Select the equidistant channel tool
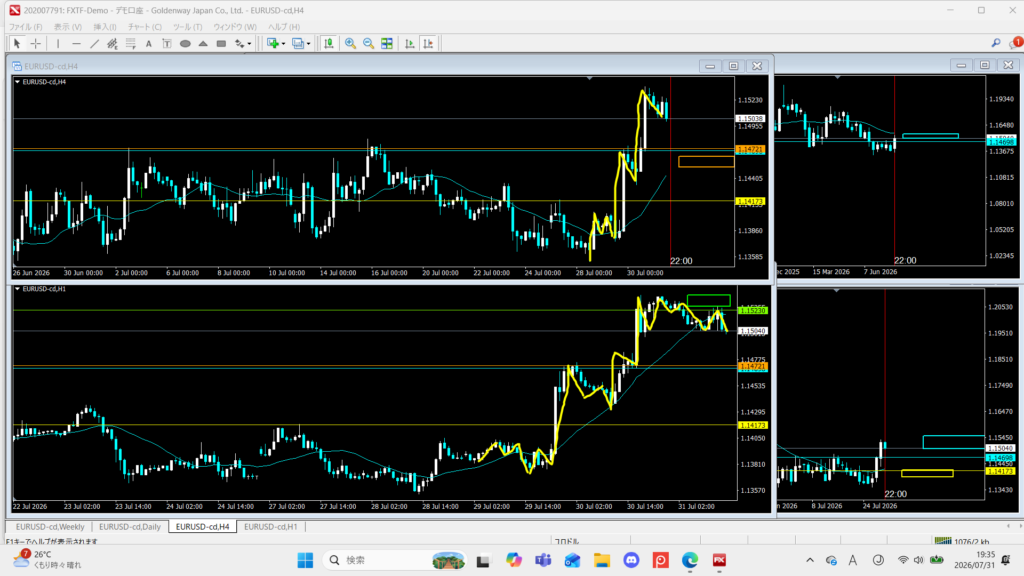Viewport: 1024px width, 576px height. (112, 44)
